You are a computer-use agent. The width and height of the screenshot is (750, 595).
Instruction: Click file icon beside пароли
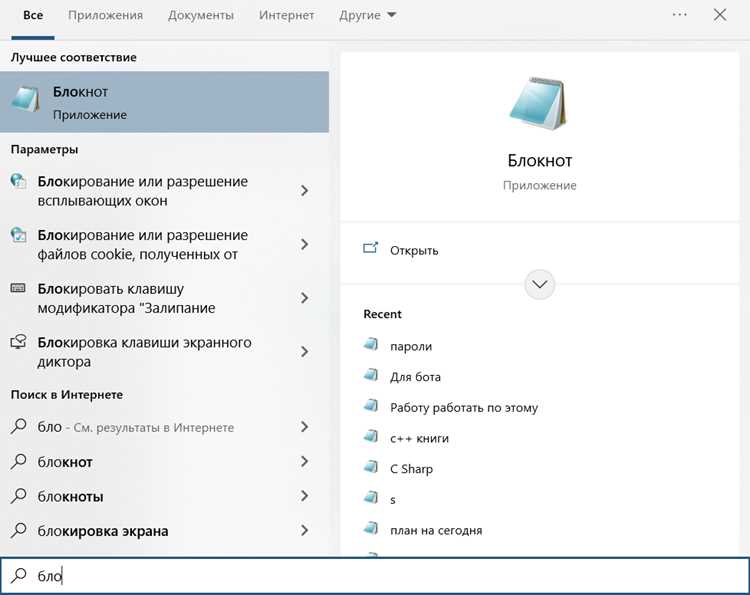pos(371,343)
